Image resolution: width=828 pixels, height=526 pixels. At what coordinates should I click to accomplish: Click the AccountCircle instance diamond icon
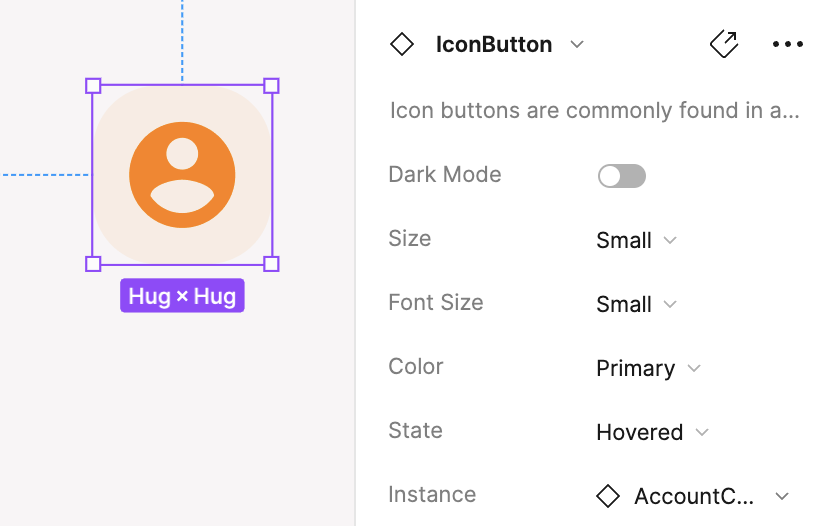608,496
